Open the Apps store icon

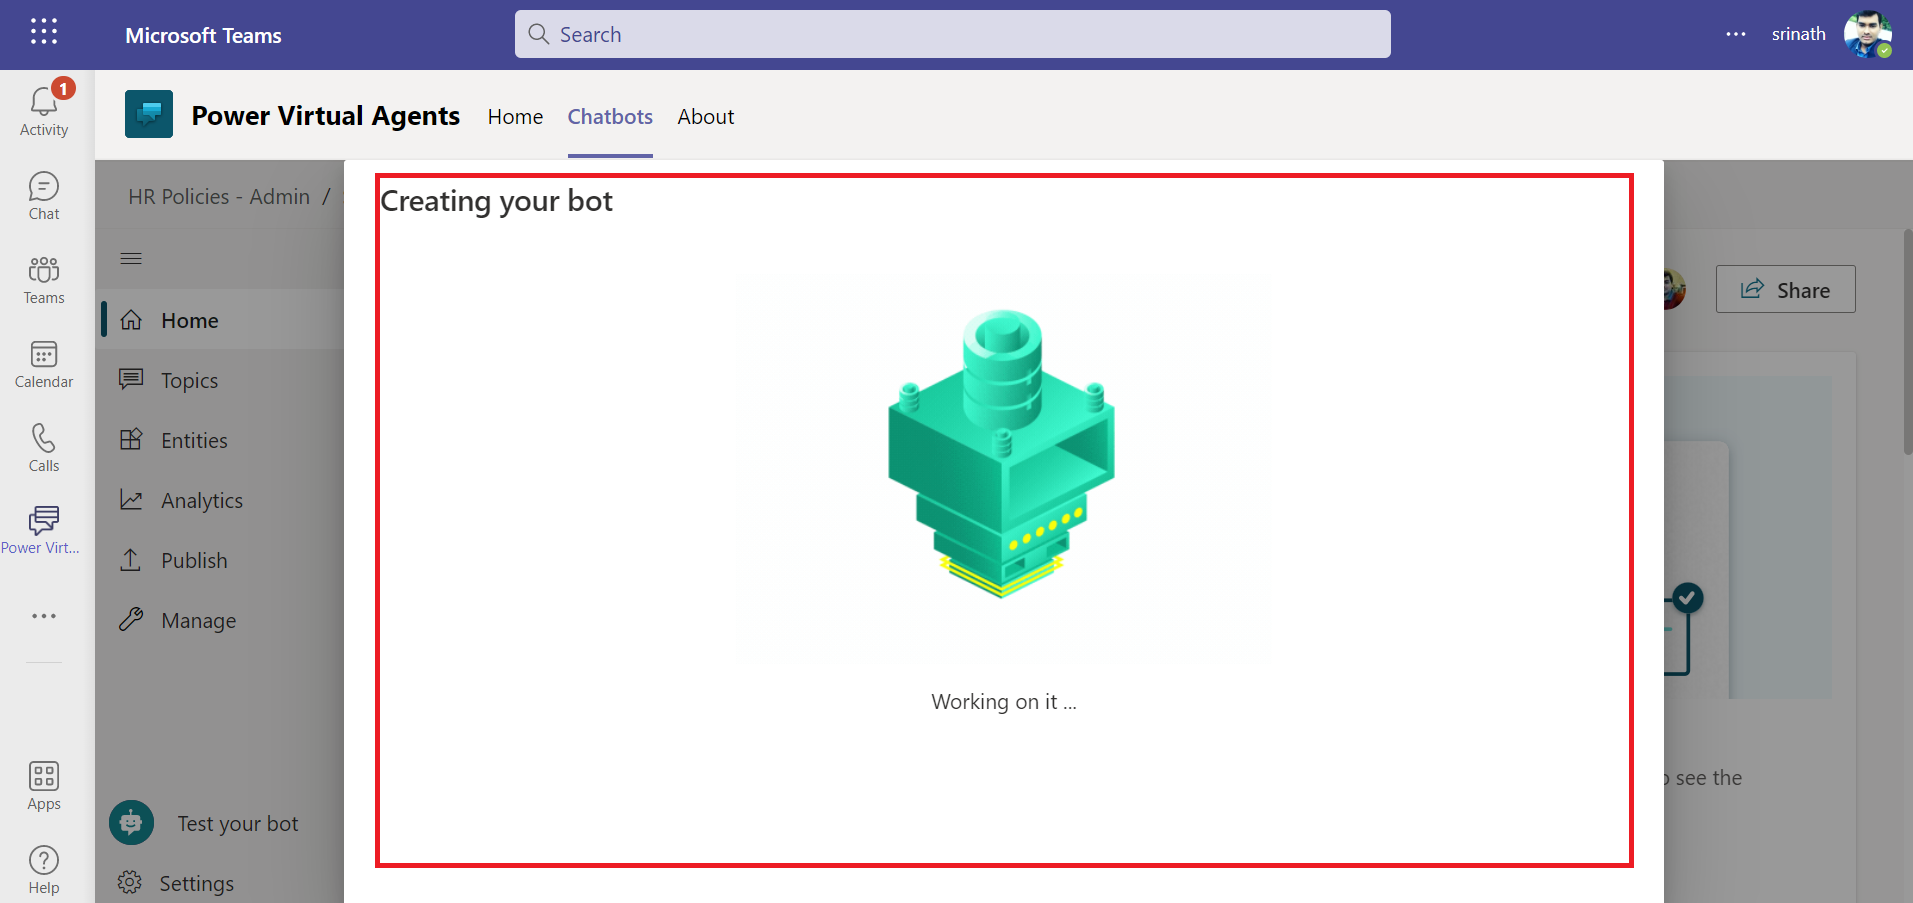tap(44, 785)
